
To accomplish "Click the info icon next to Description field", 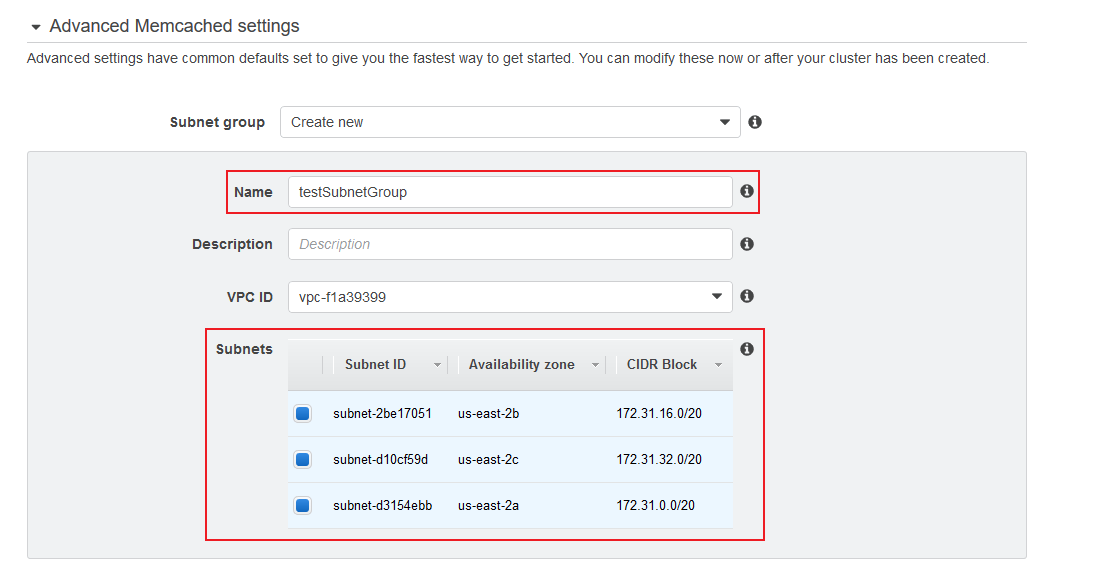I will coord(747,244).
